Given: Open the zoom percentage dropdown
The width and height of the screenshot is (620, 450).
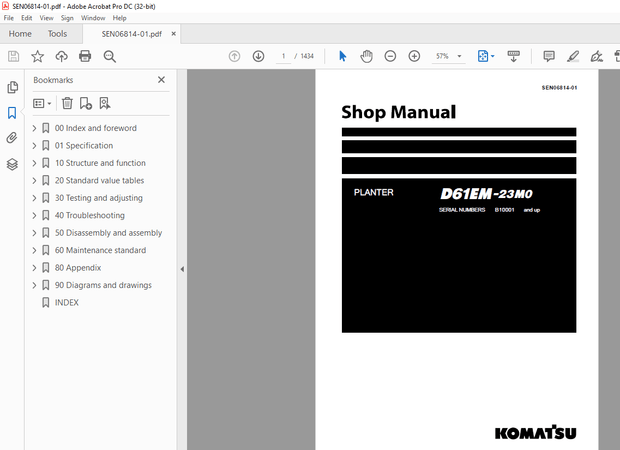Looking at the screenshot, I should pyautogui.click(x=459, y=56).
